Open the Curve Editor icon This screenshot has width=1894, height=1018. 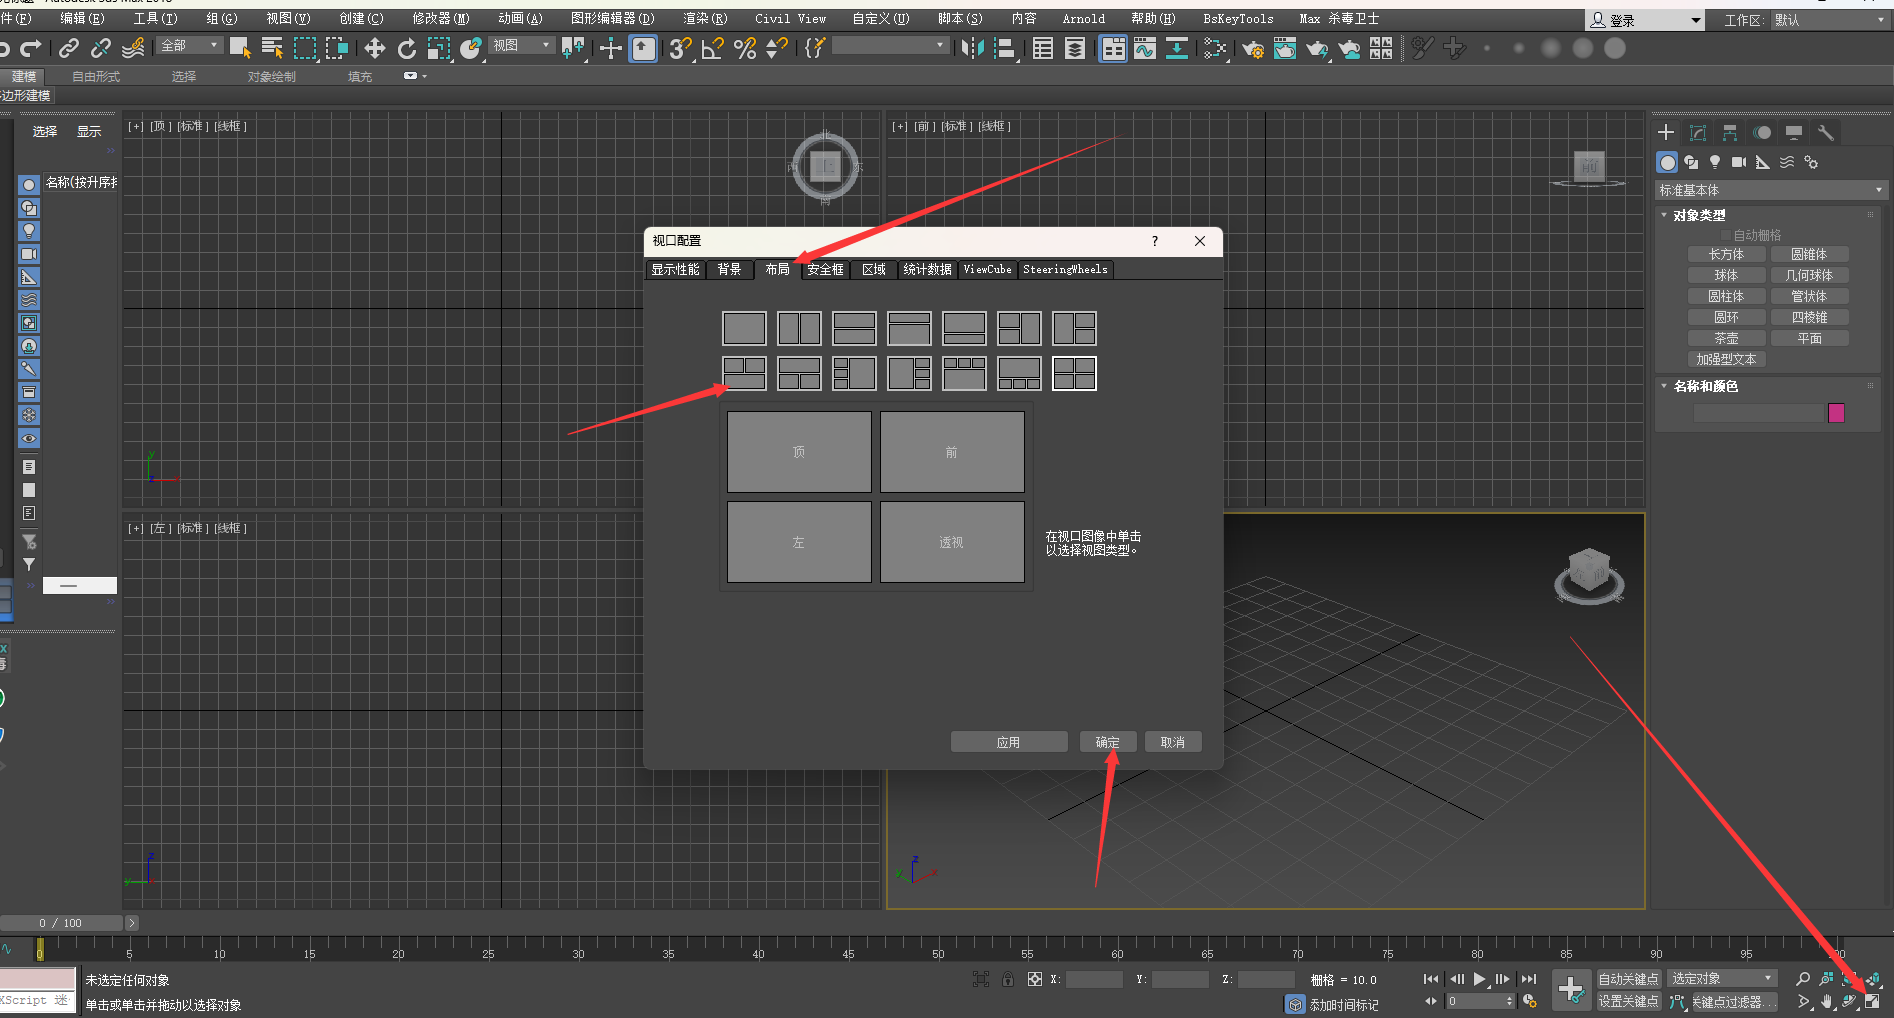[x=1145, y=48]
